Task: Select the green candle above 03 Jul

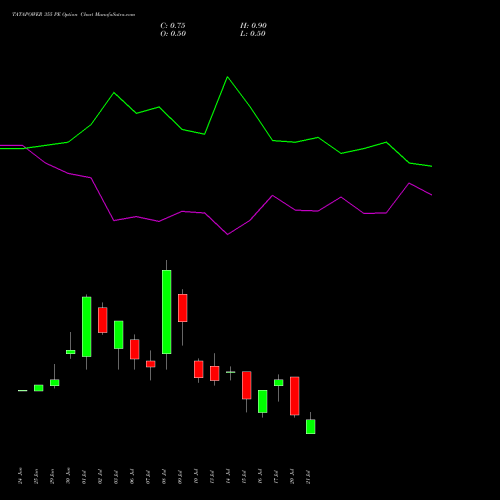Action: [119, 335]
